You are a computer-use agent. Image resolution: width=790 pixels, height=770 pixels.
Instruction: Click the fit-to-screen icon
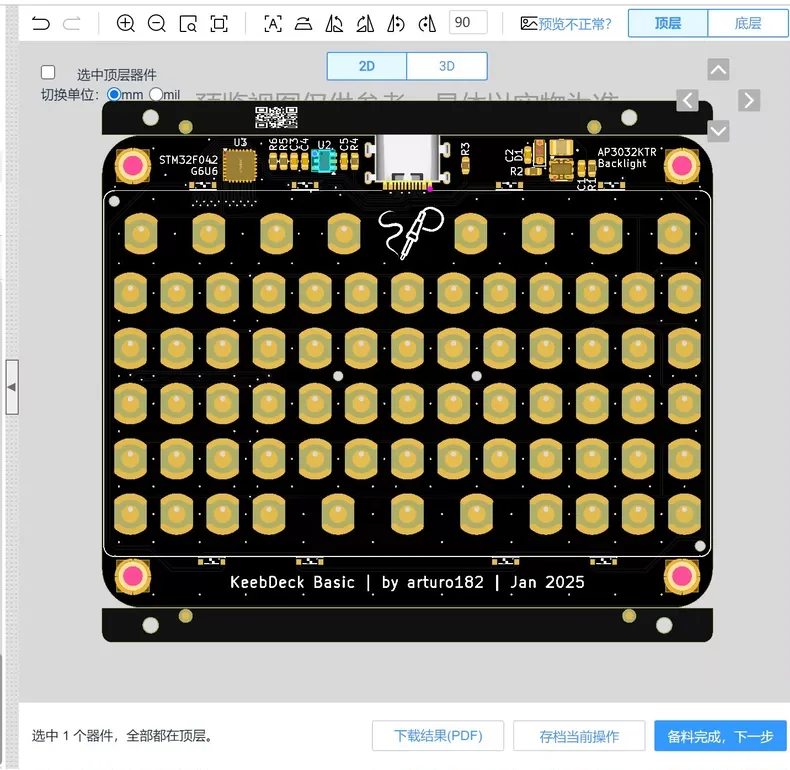[219, 23]
